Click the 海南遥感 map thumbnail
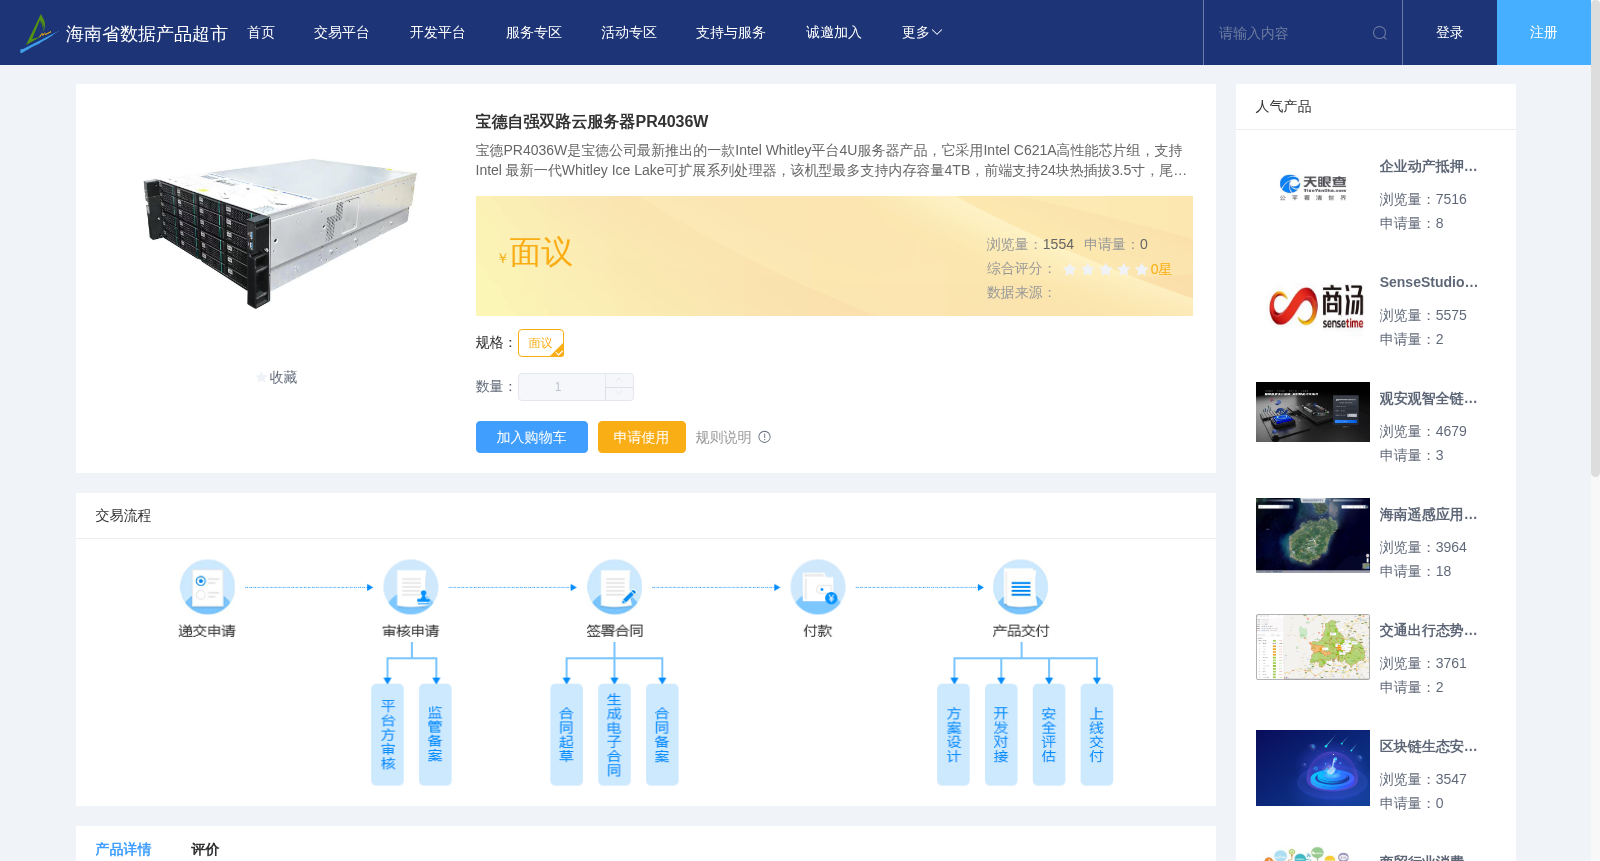This screenshot has width=1600, height=861. click(x=1313, y=535)
